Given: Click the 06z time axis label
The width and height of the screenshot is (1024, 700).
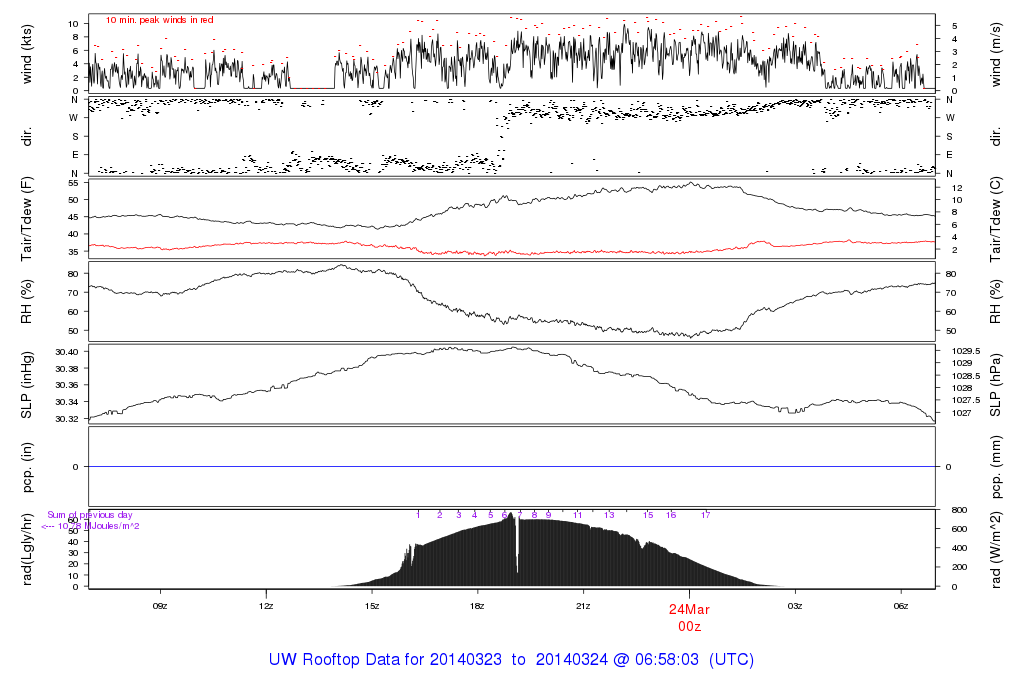Looking at the screenshot, I should click(900, 605).
